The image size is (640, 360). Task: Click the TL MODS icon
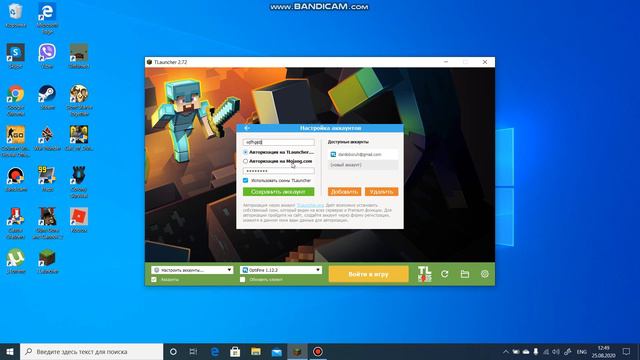(x=424, y=274)
